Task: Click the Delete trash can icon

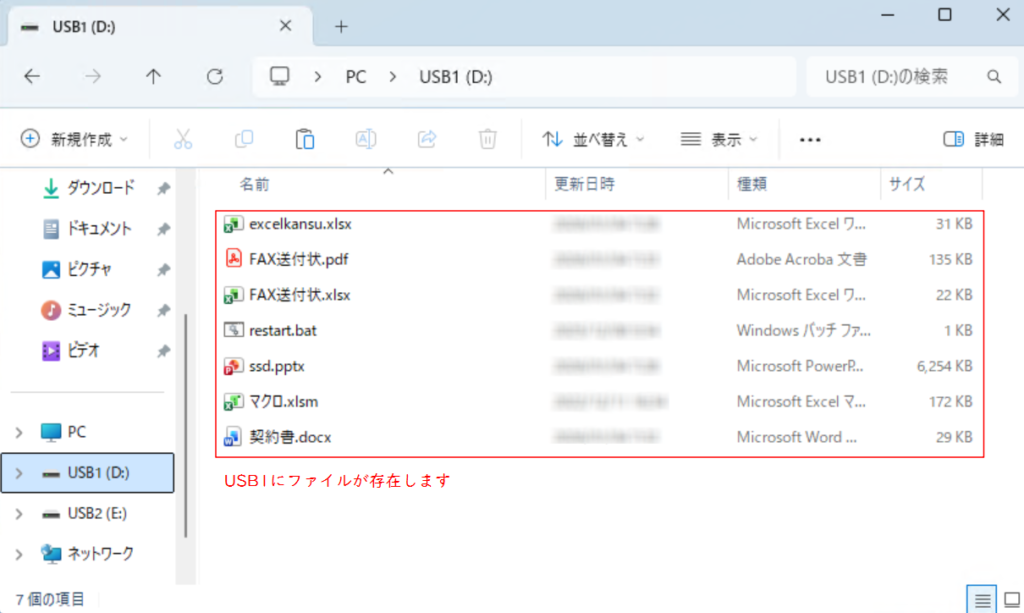Action: (x=487, y=139)
